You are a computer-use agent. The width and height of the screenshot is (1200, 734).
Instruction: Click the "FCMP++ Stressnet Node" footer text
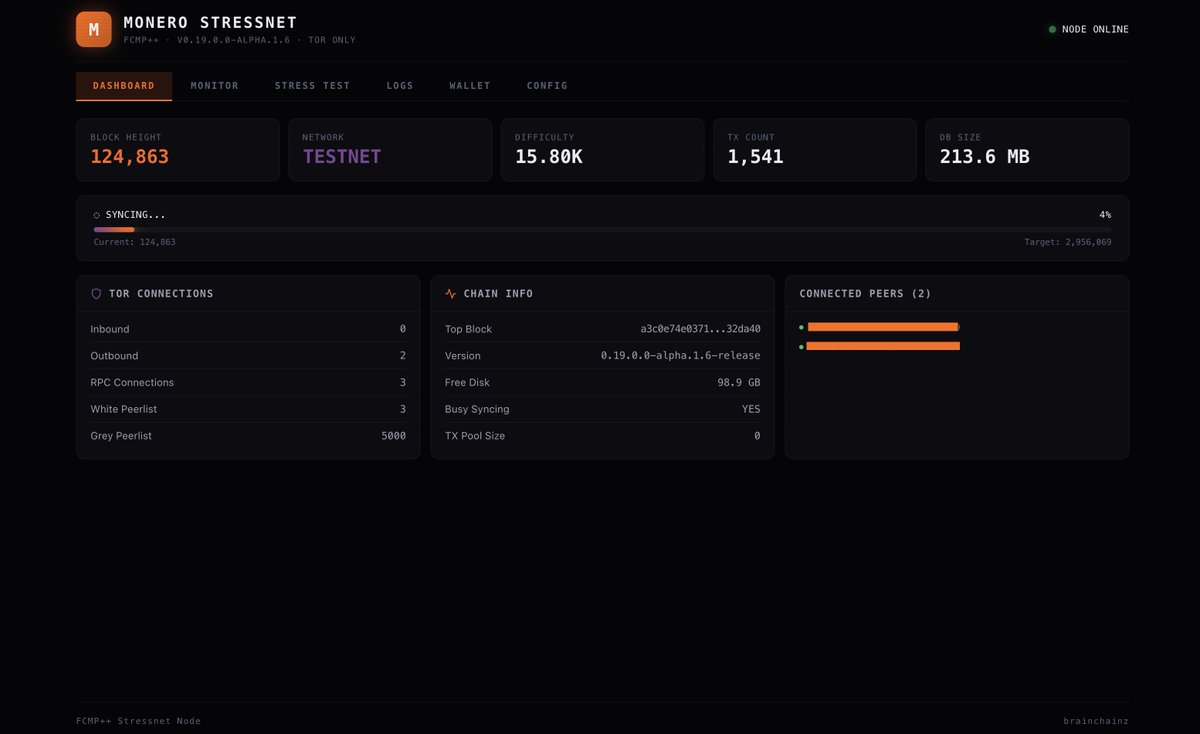[138, 721]
